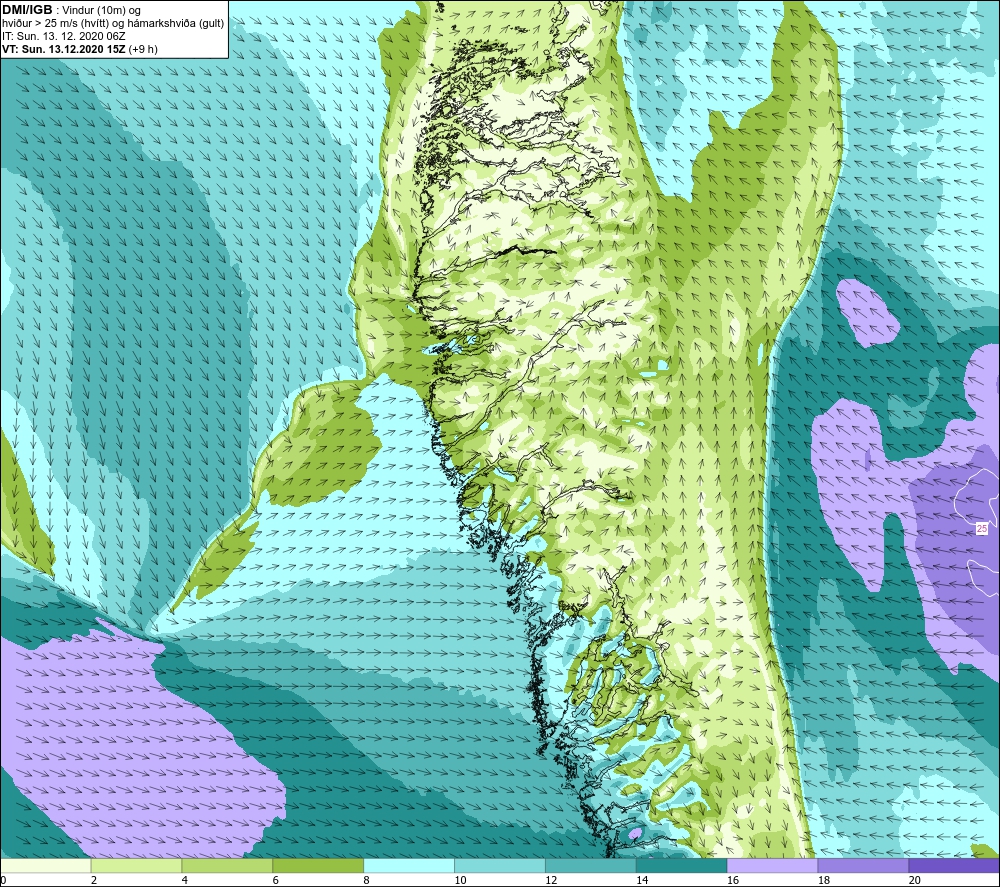Click the legend value '20'

[915, 881]
